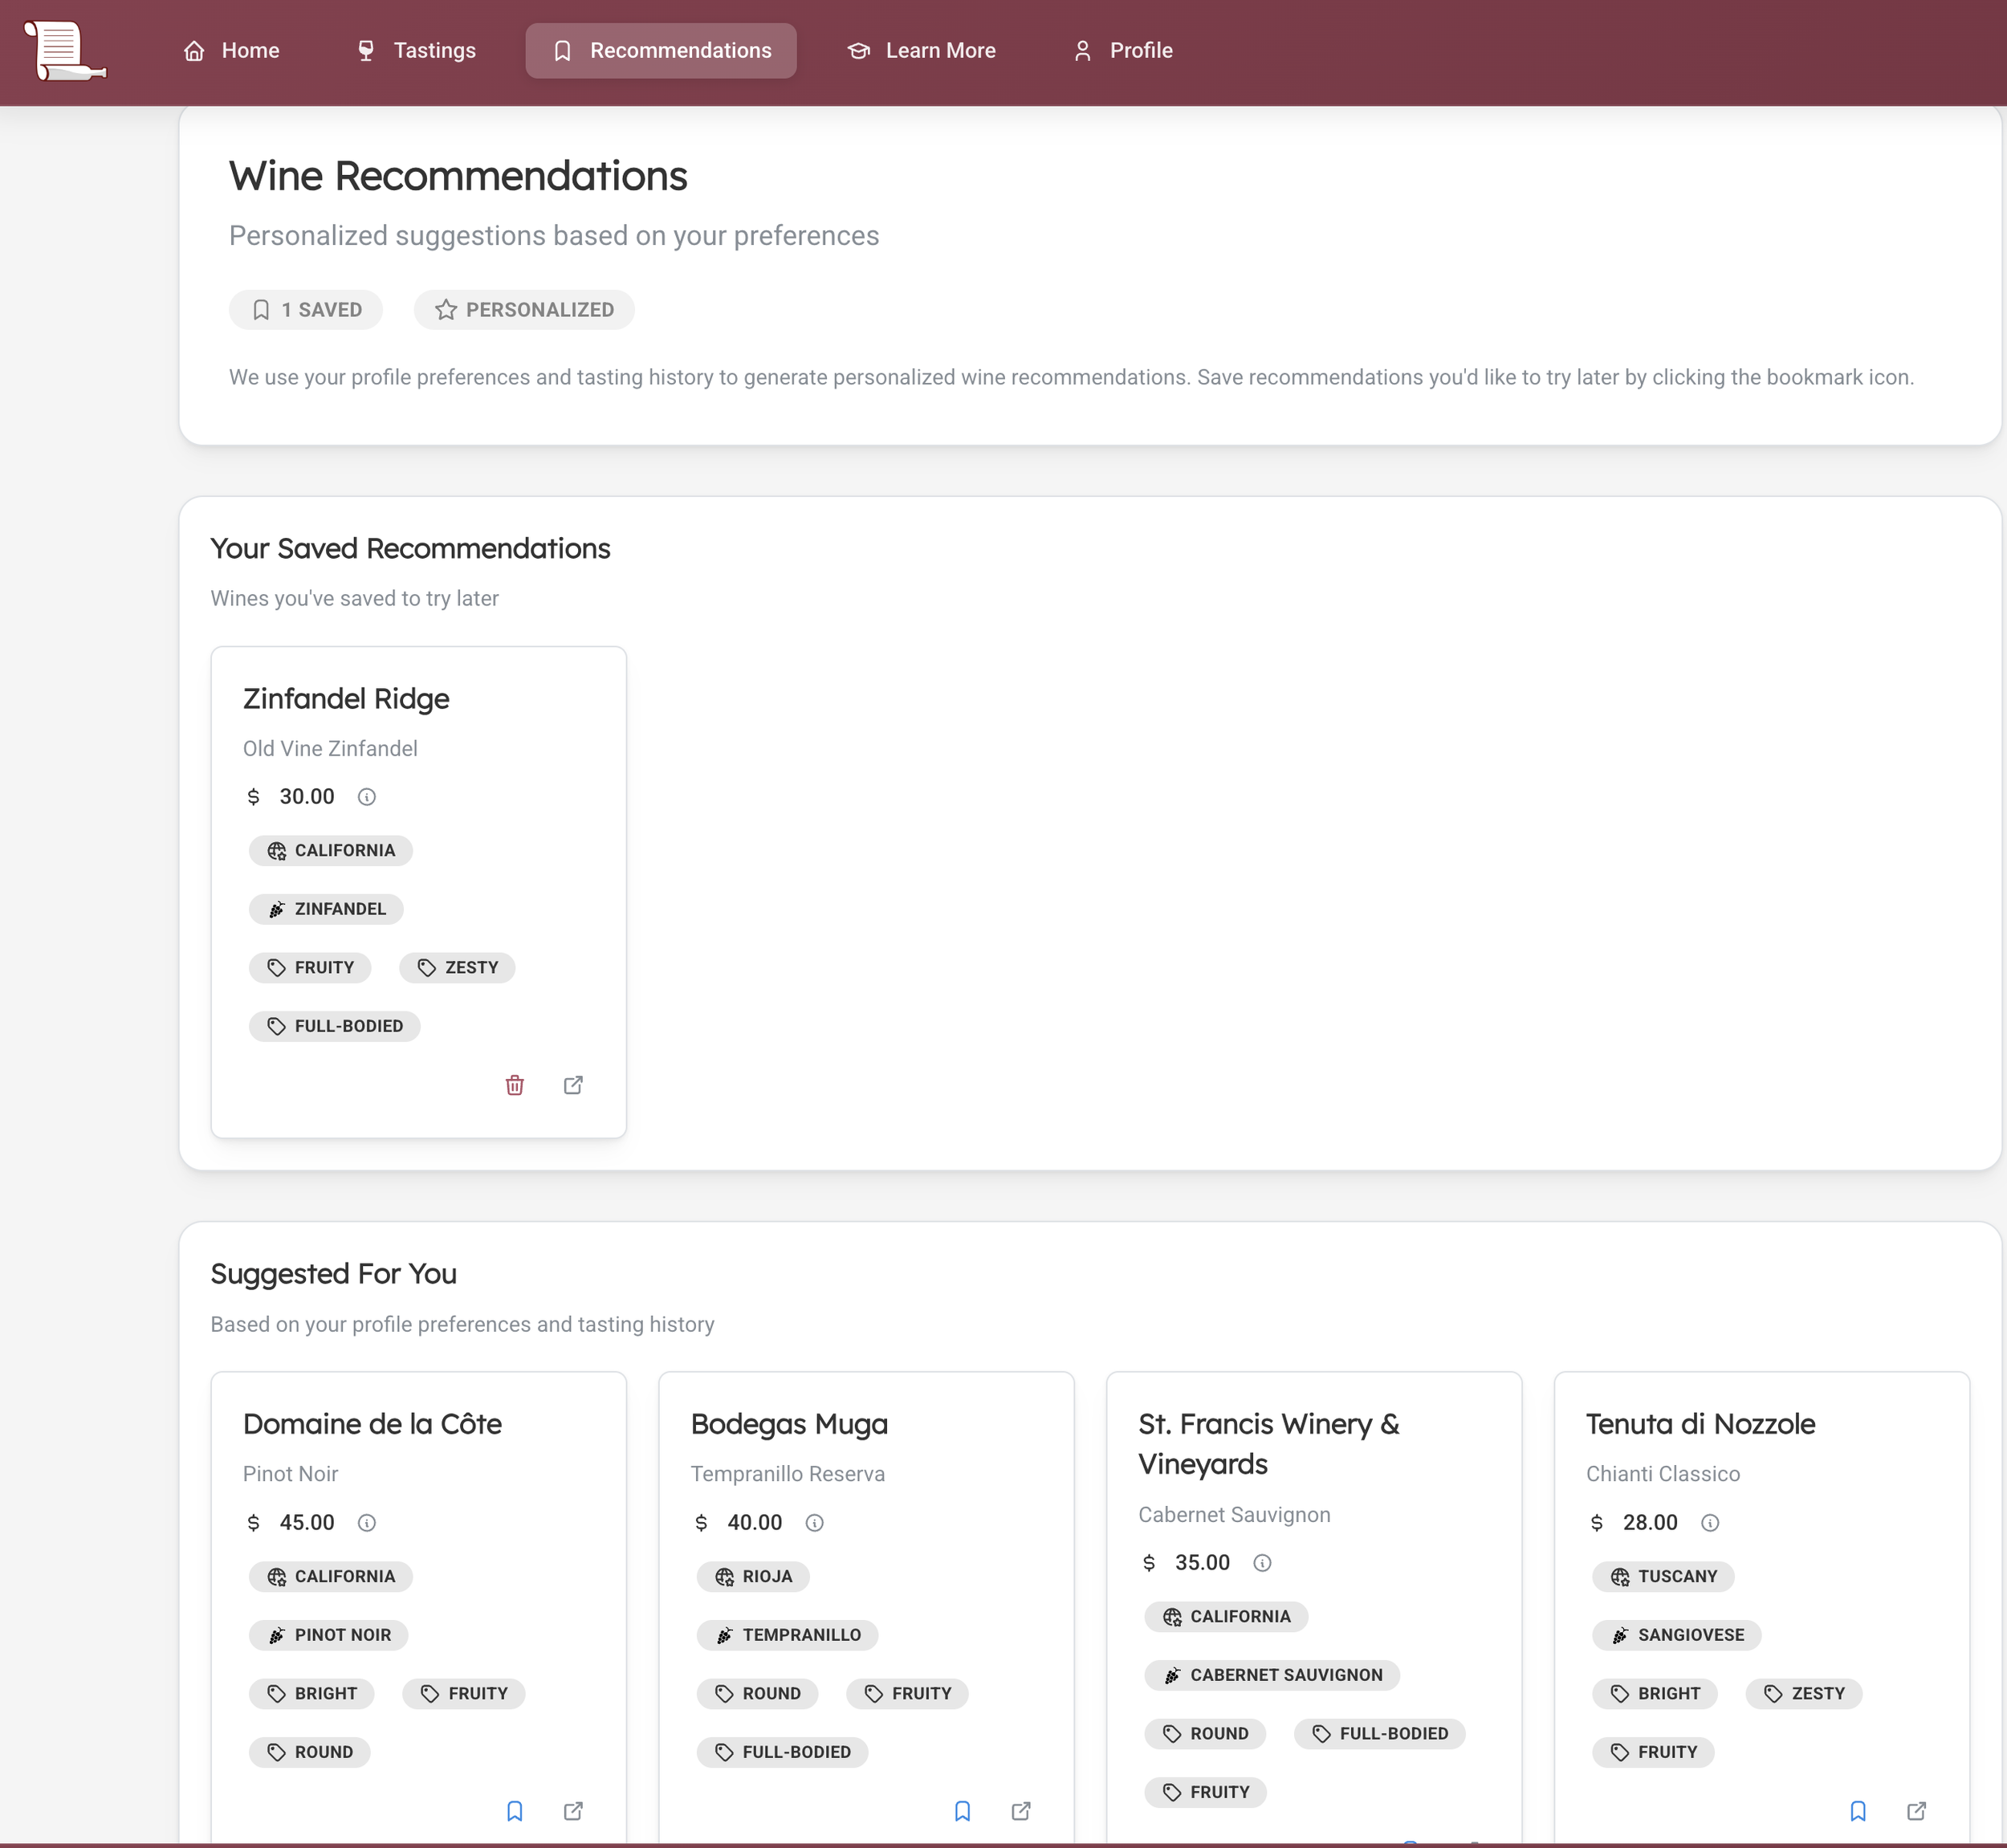
Task: Open external link for Zinfandel Ridge
Action: point(573,1085)
